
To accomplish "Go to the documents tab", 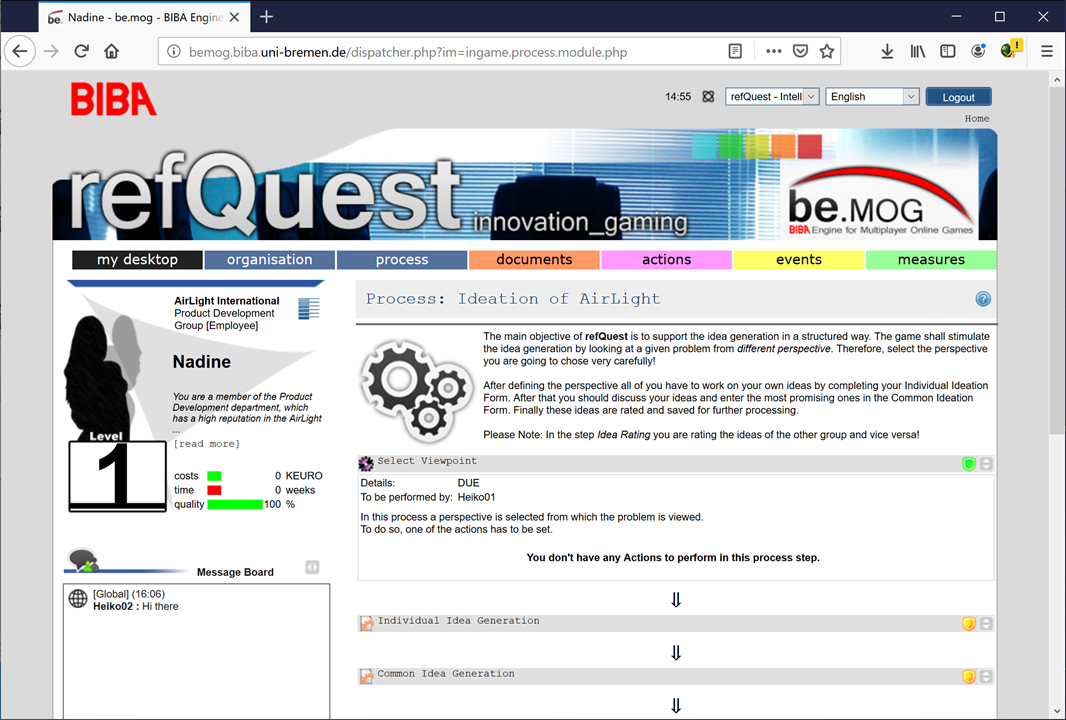I will pos(534,260).
